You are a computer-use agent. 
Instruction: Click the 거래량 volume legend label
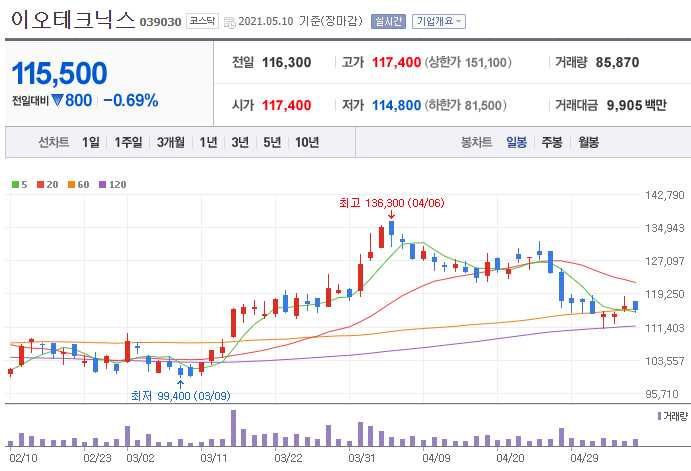(x=675, y=416)
